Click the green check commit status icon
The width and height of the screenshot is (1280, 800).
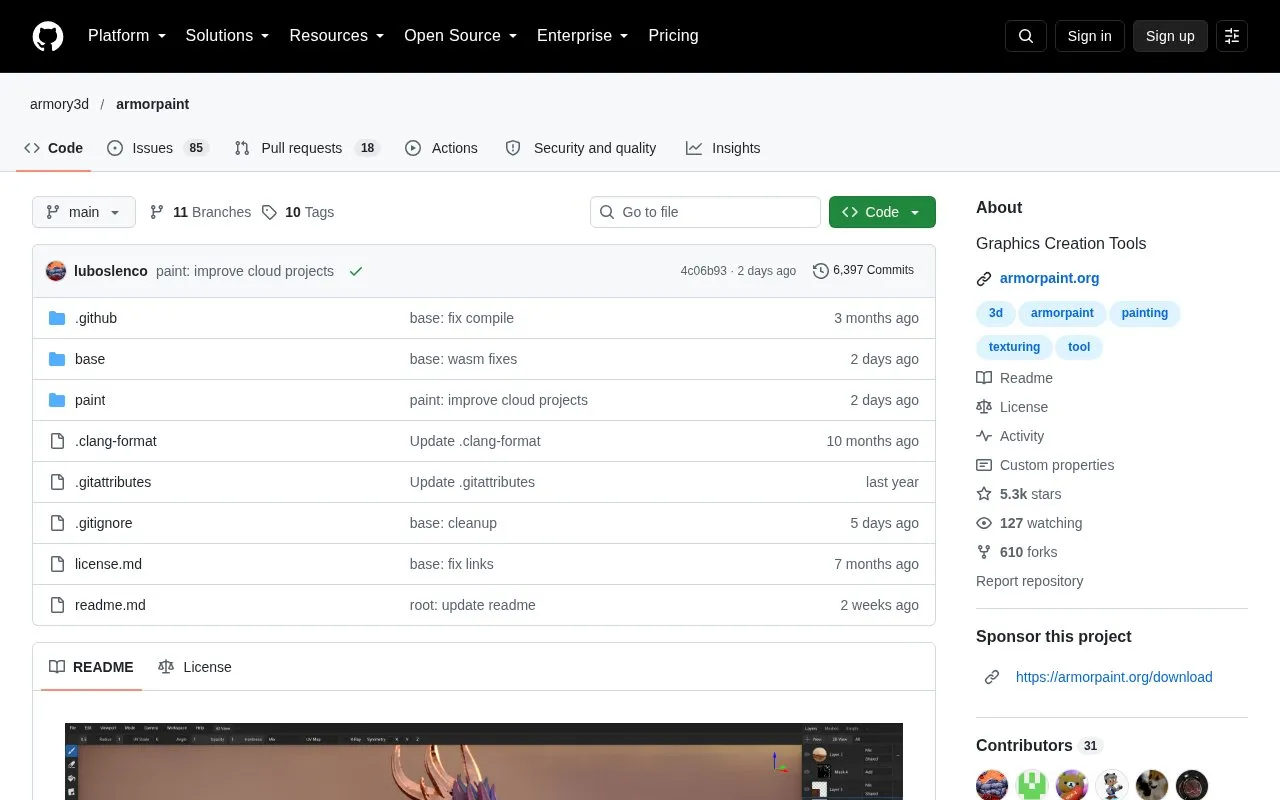point(356,271)
